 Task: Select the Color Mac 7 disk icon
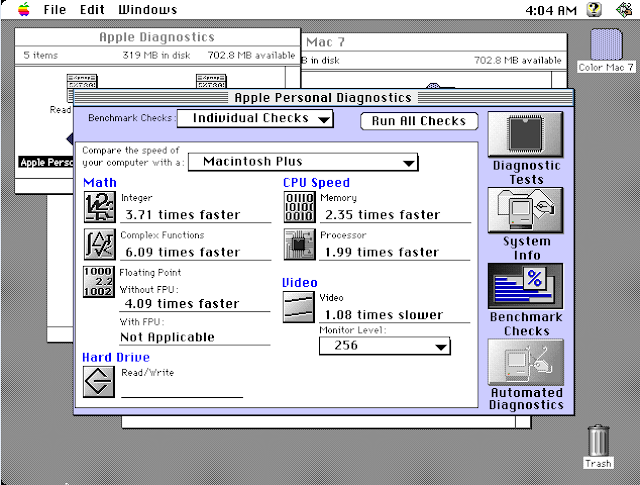[x=606, y=45]
